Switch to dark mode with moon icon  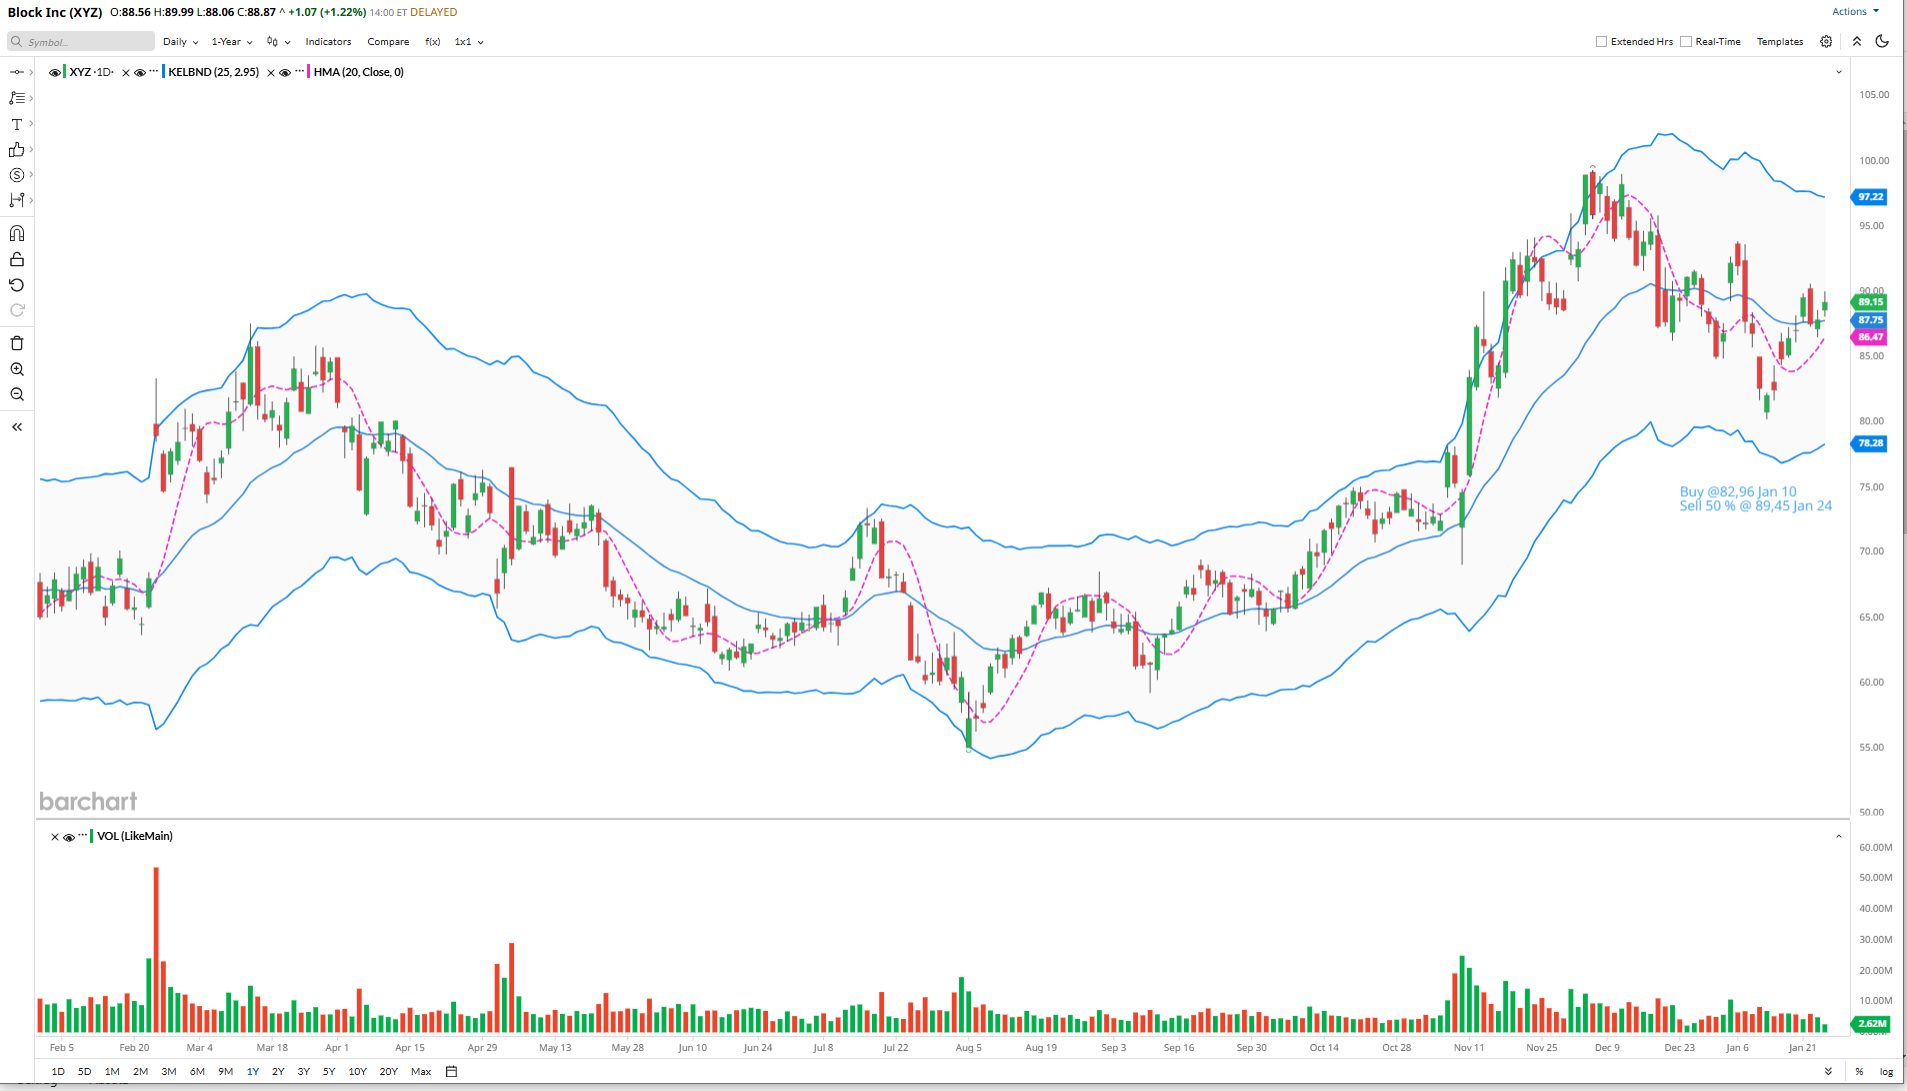tap(1882, 41)
